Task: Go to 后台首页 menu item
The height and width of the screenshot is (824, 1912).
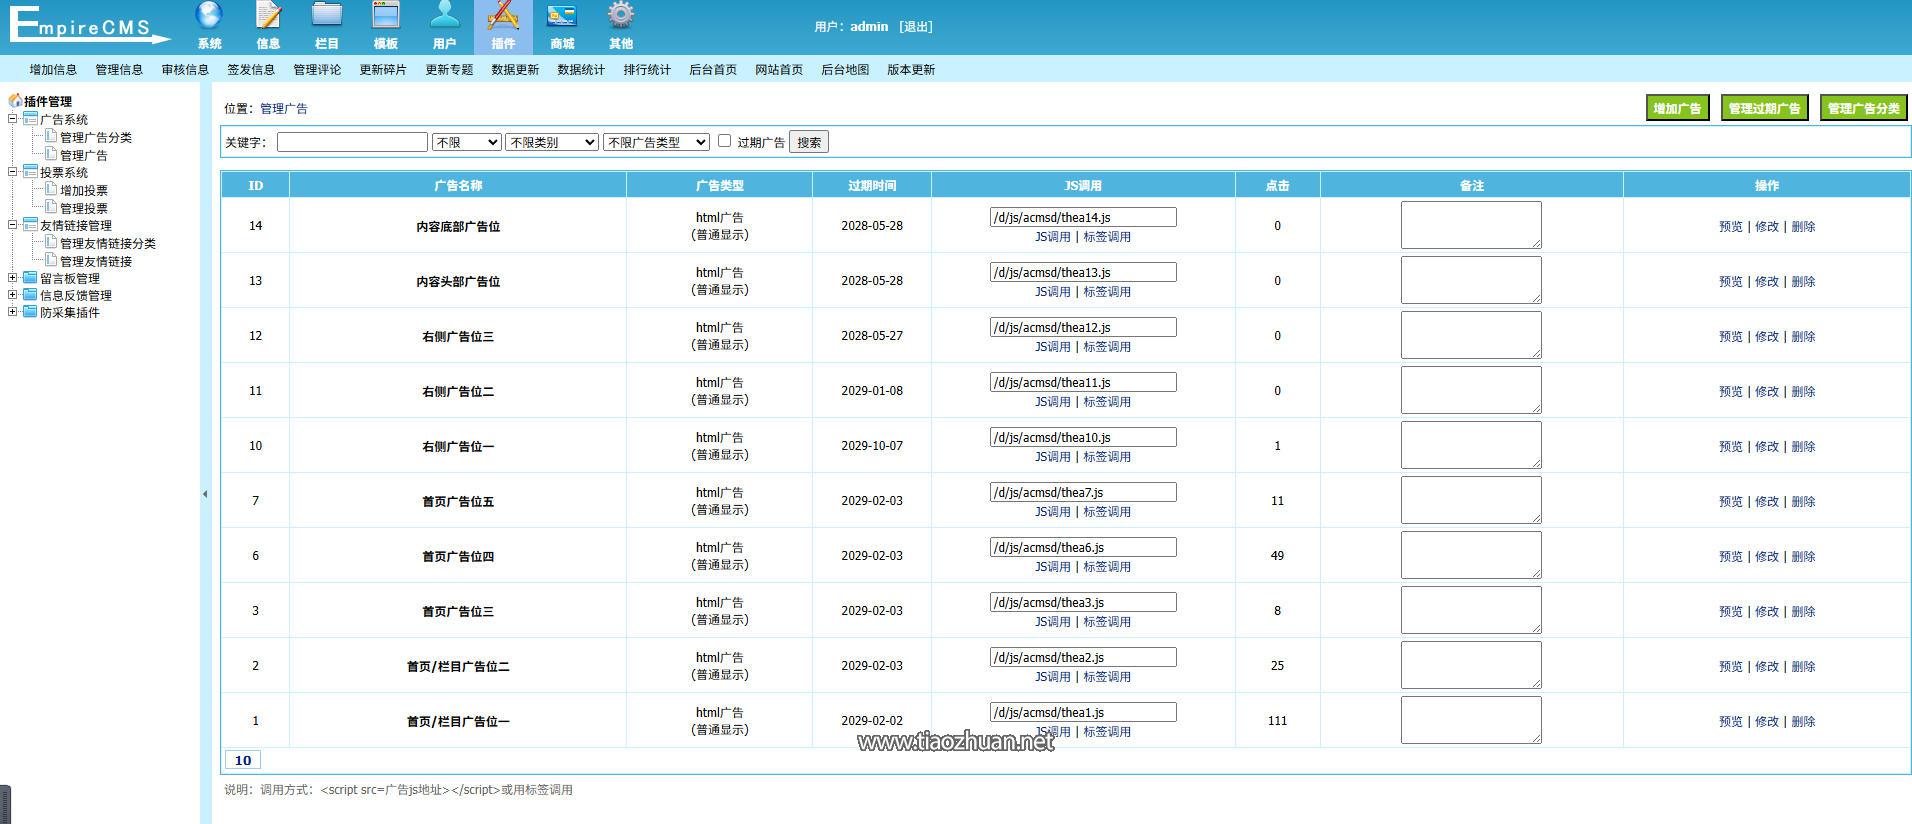Action: coord(713,70)
